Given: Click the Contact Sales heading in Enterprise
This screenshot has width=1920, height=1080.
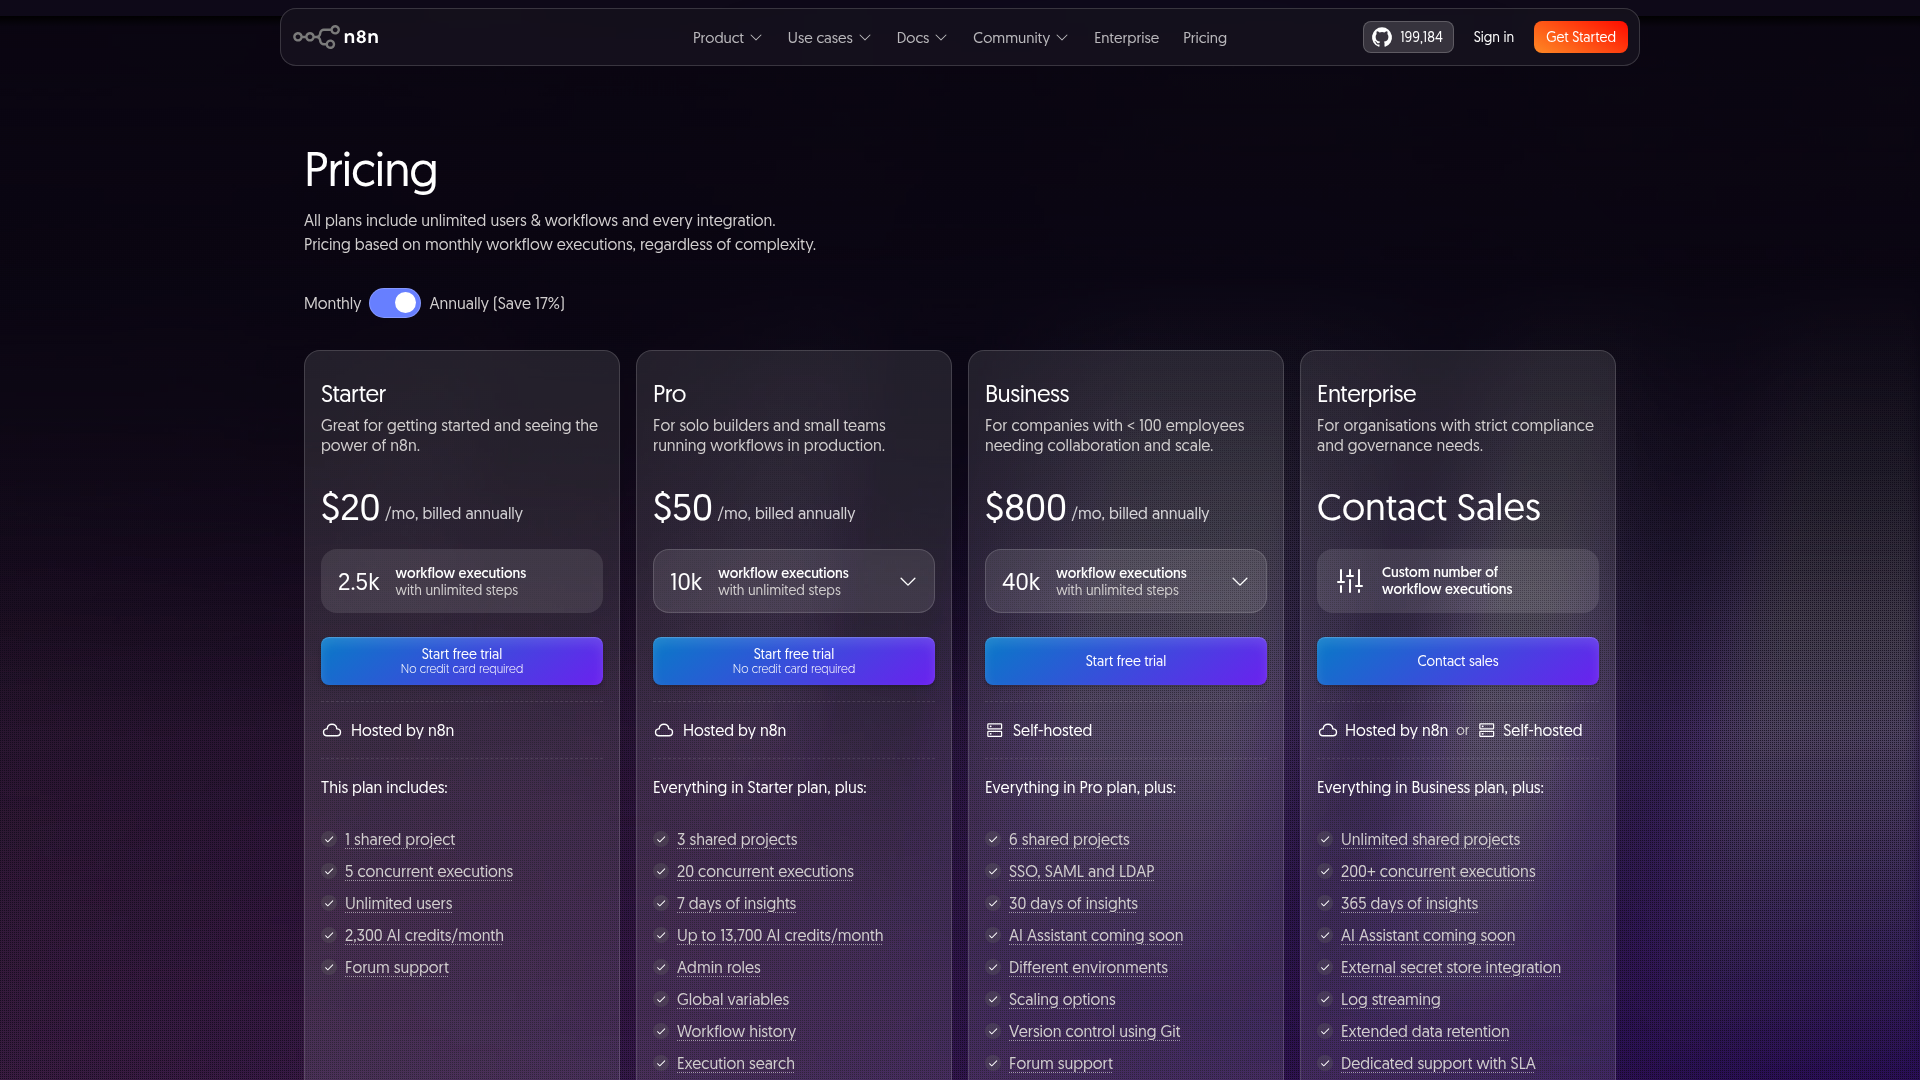Looking at the screenshot, I should tap(1428, 508).
